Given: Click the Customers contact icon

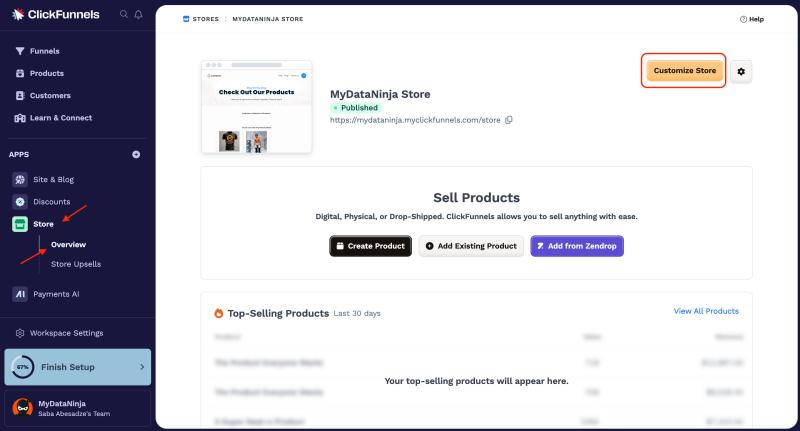Looking at the screenshot, I should click(20, 95).
